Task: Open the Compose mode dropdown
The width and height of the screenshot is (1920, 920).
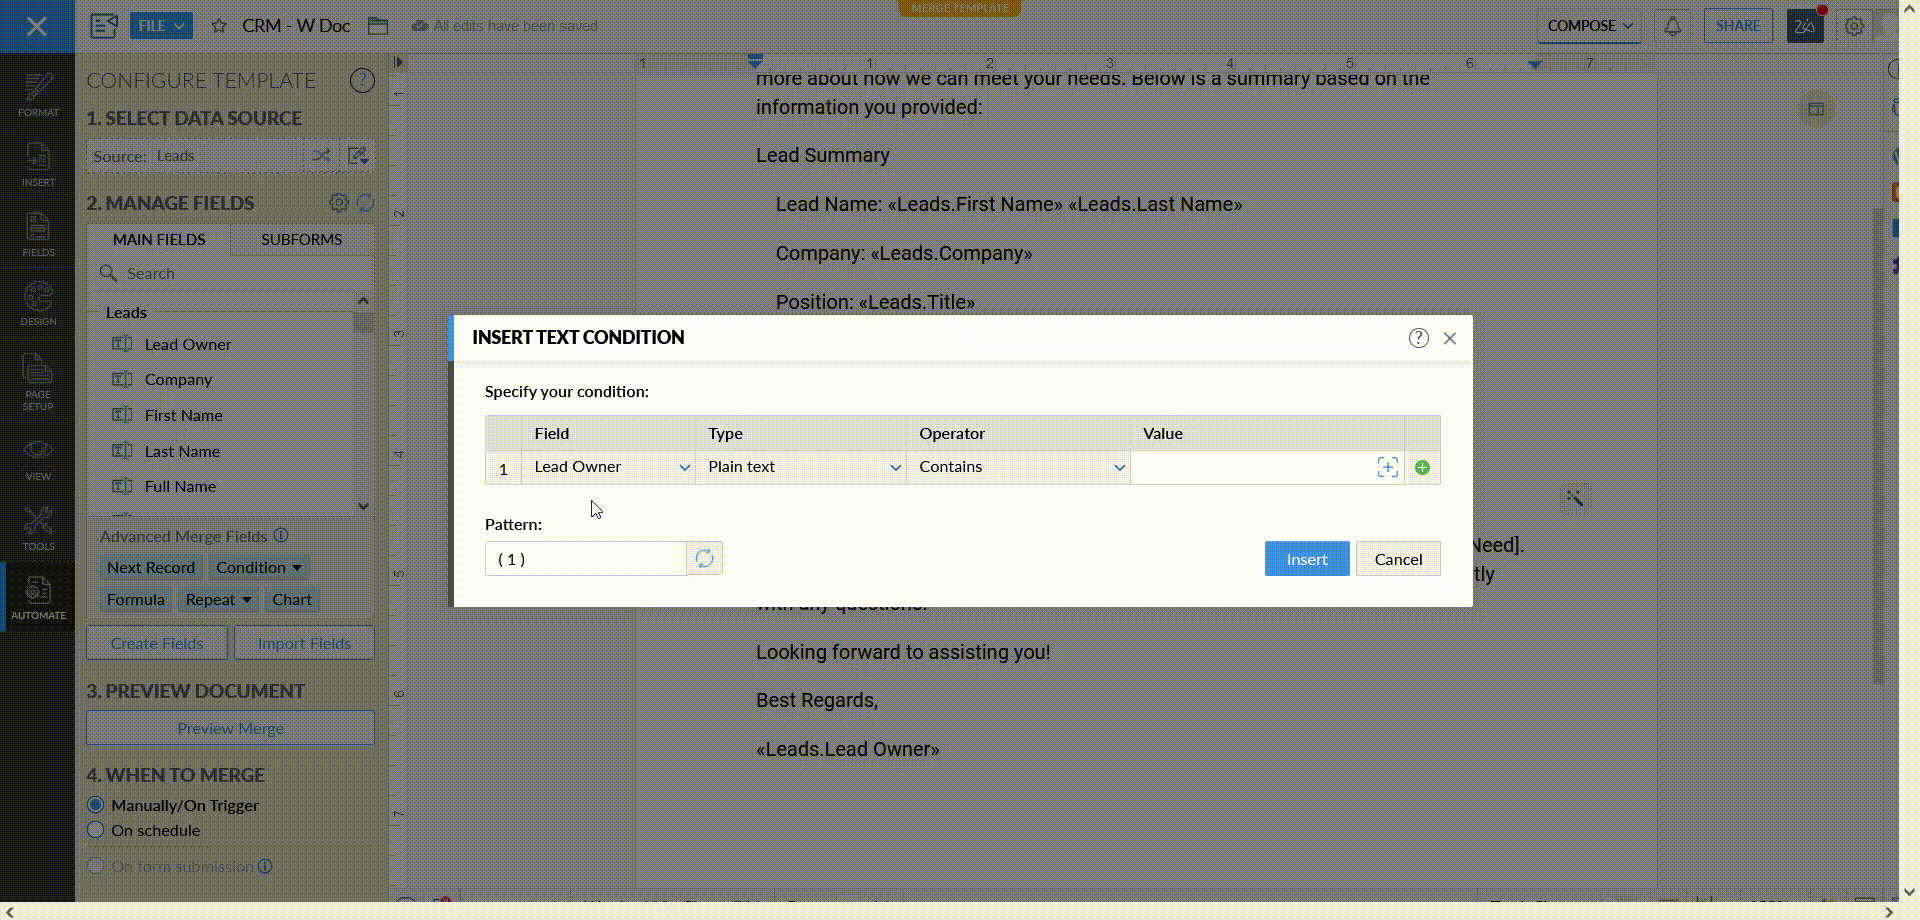Action: pyautogui.click(x=1589, y=26)
